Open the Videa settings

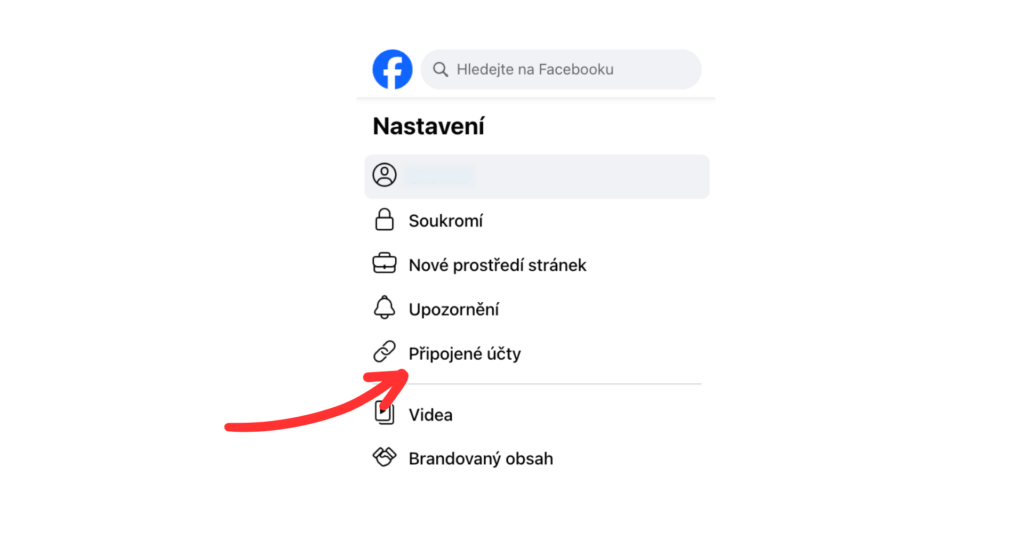tap(430, 415)
